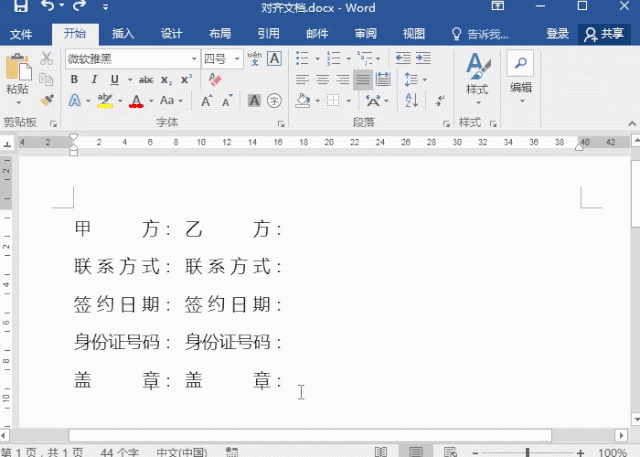
Task: Customize the Quick Access Toolbar dropdown
Action: [x=105, y=7]
